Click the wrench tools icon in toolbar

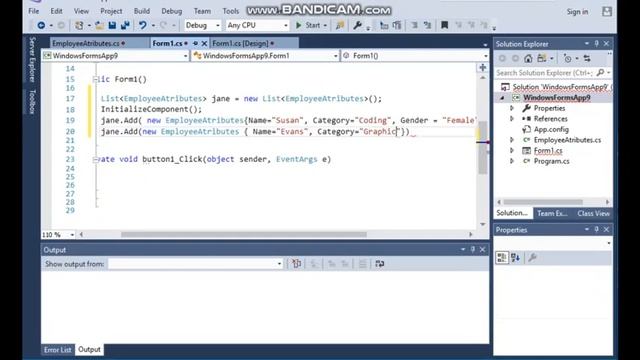coord(357,25)
